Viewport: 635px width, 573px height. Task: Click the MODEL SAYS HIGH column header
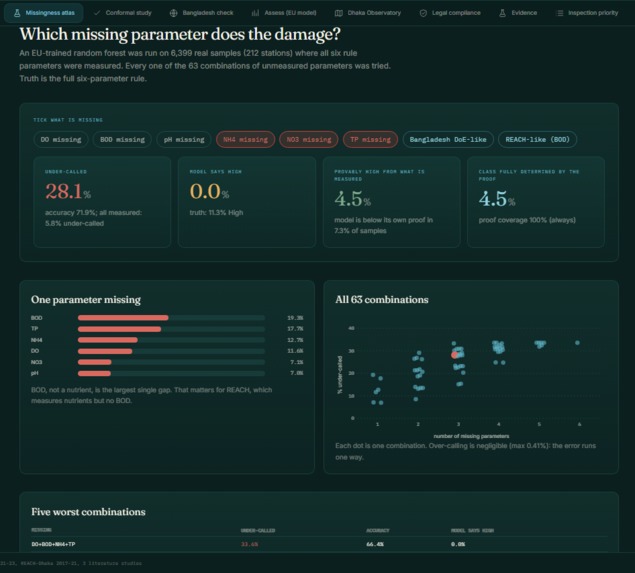point(472,530)
